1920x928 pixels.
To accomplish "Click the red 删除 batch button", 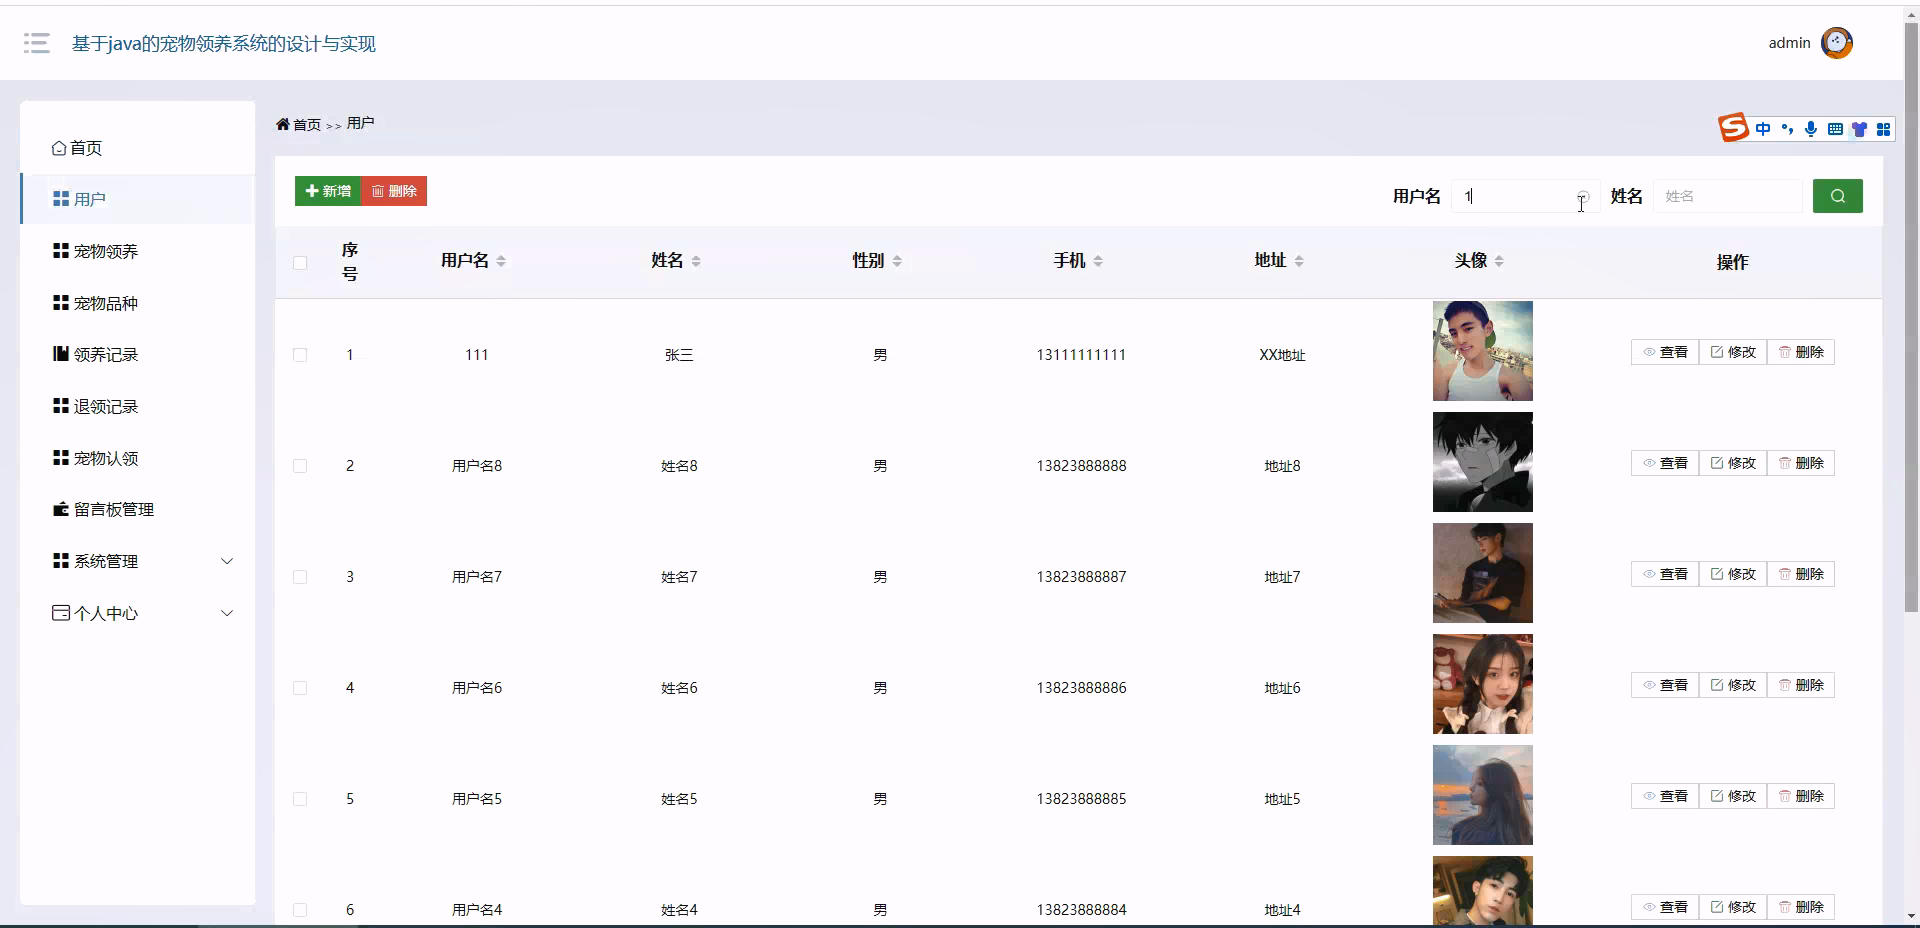I will [394, 191].
